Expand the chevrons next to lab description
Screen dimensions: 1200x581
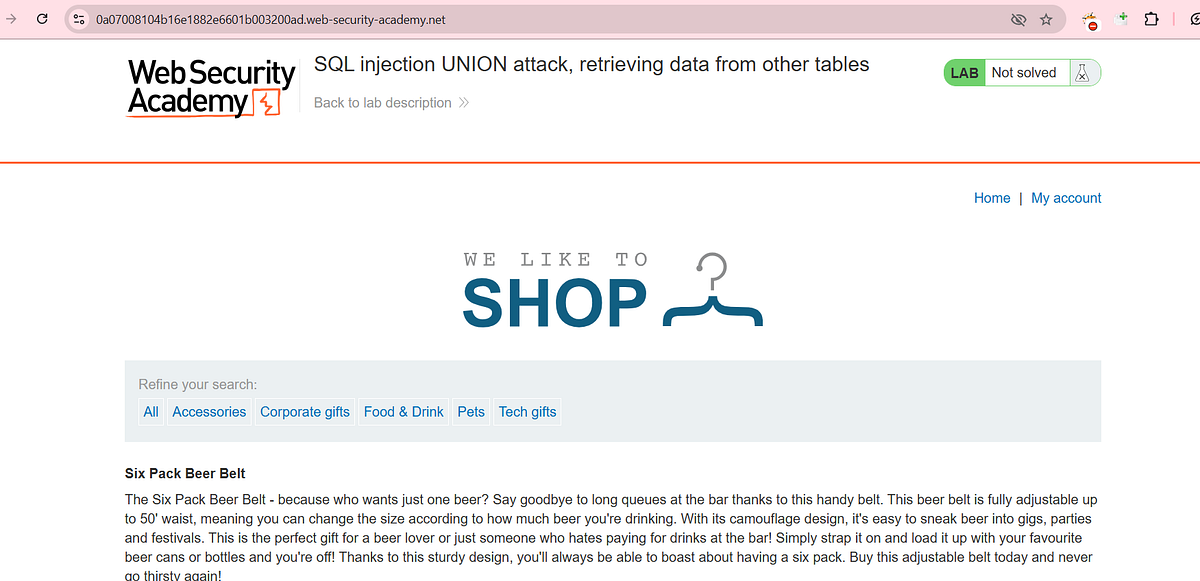click(x=462, y=102)
